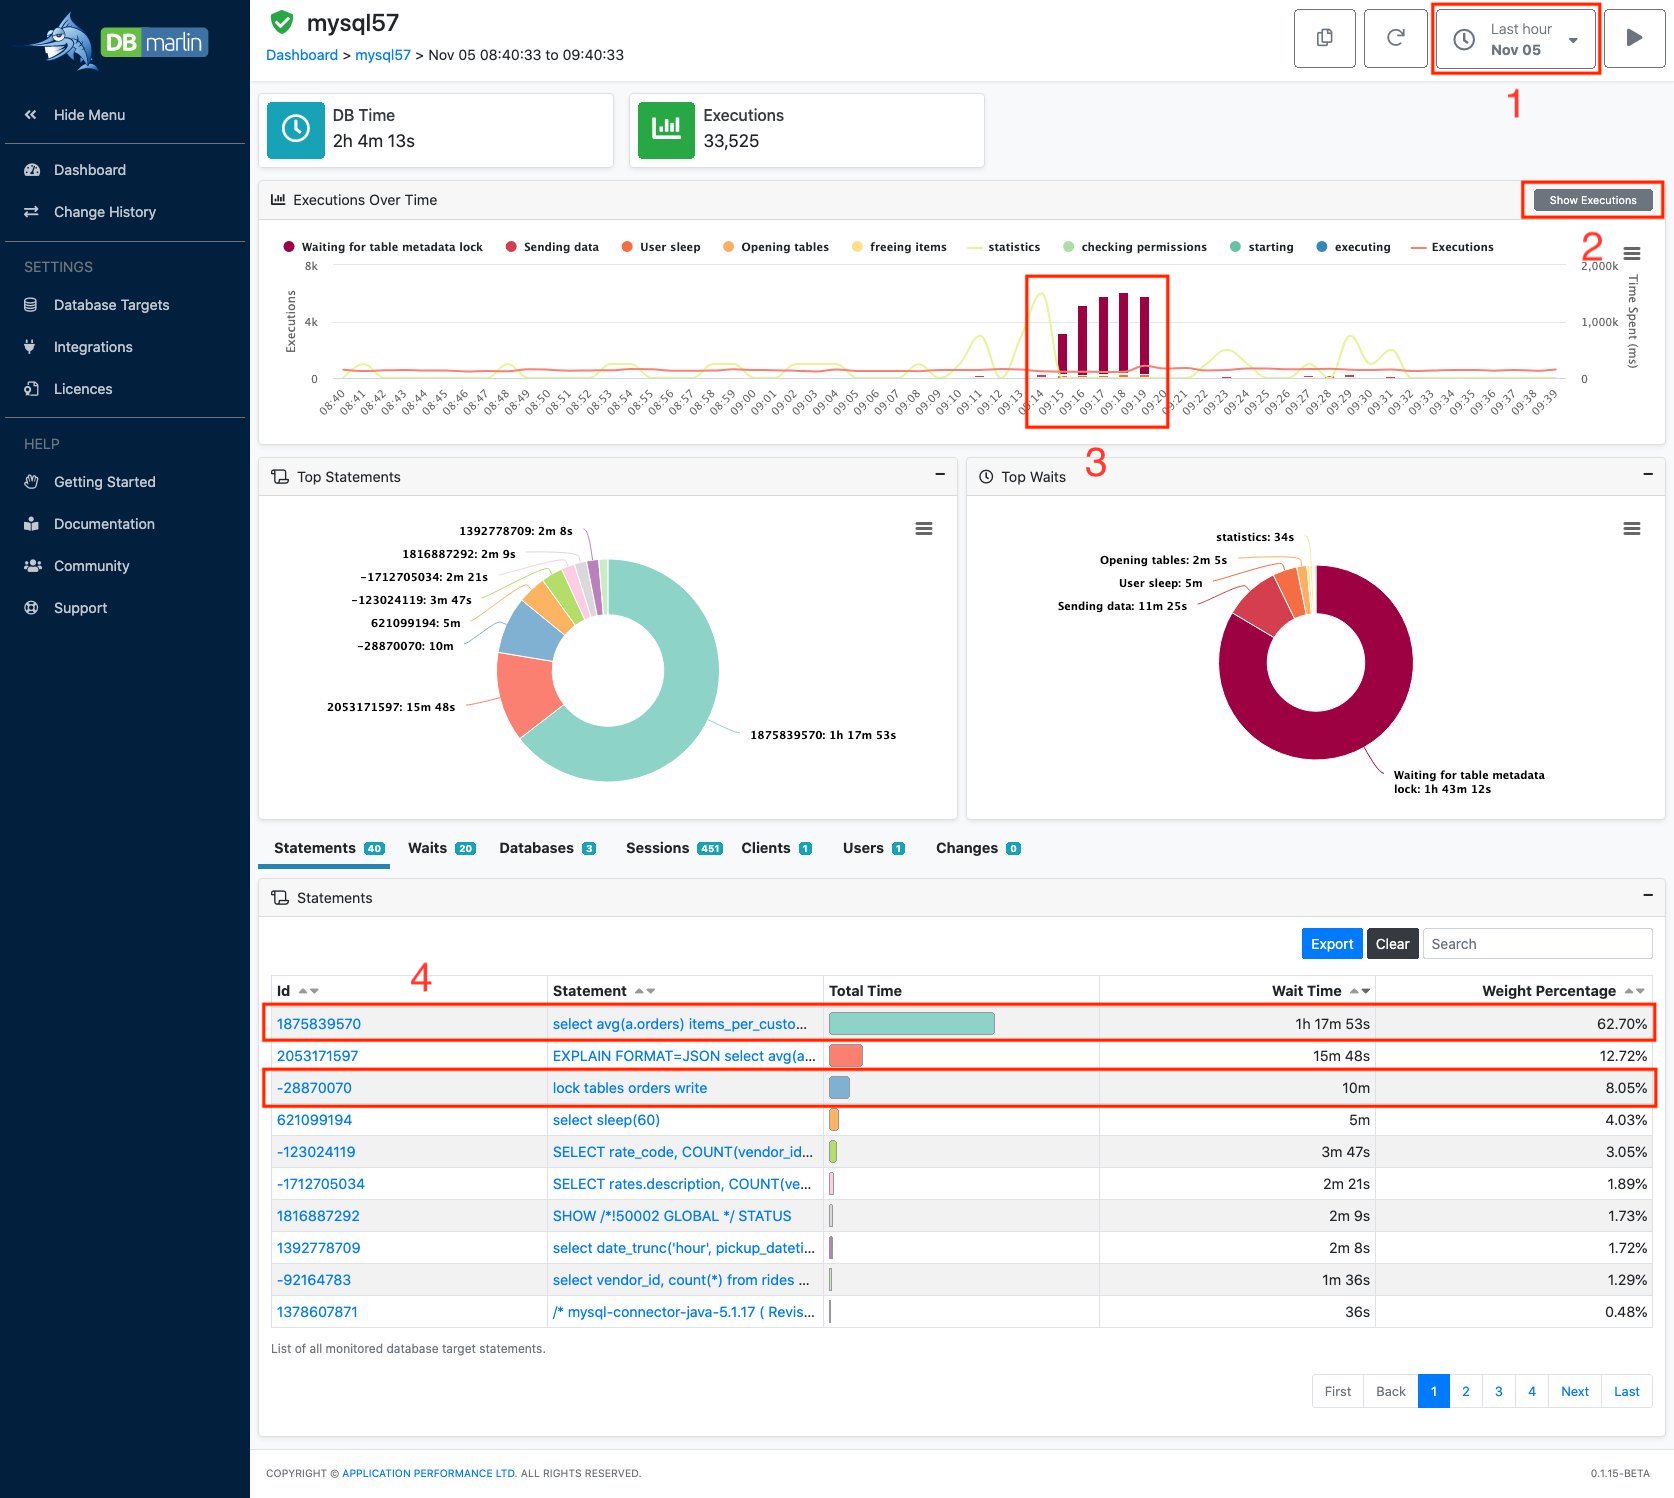Toggle the freeing items legend series
Image resolution: width=1674 pixels, height=1498 pixels.
click(x=898, y=247)
